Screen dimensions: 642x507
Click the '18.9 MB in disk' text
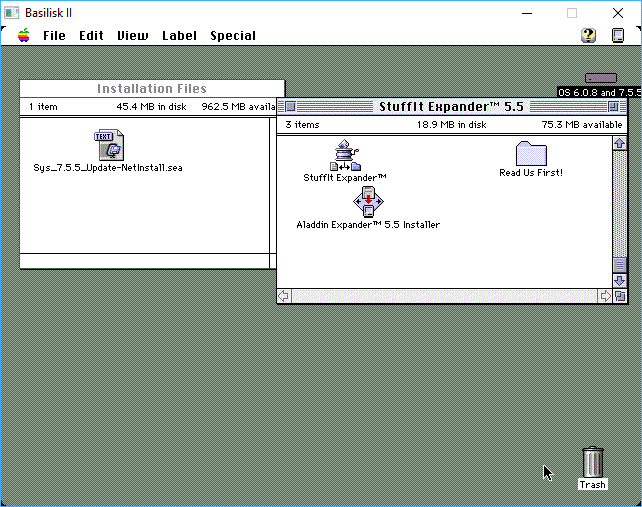click(452, 125)
